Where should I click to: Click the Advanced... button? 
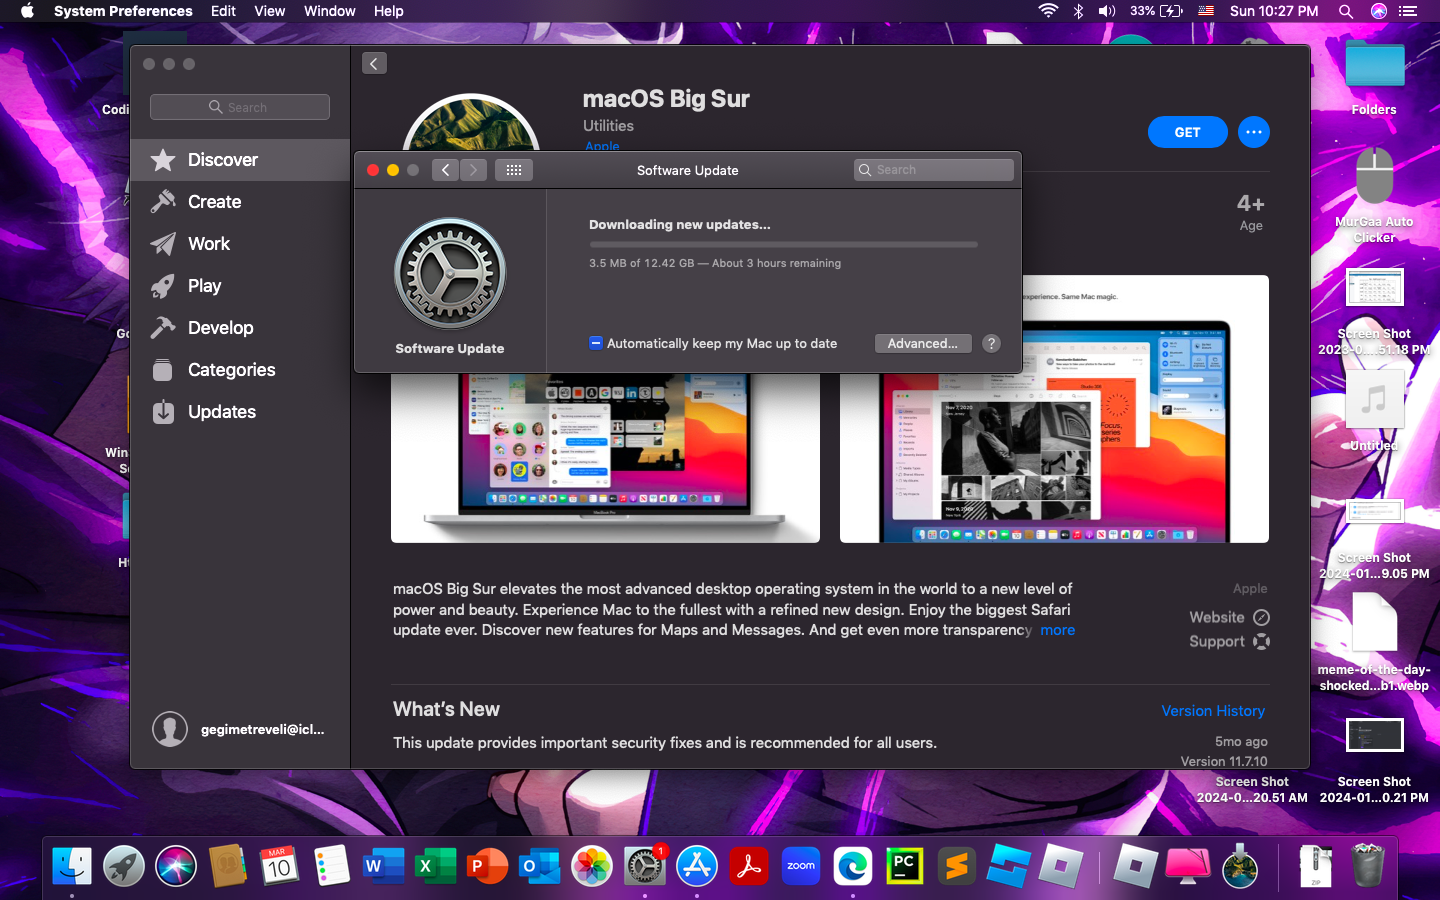[923, 343]
